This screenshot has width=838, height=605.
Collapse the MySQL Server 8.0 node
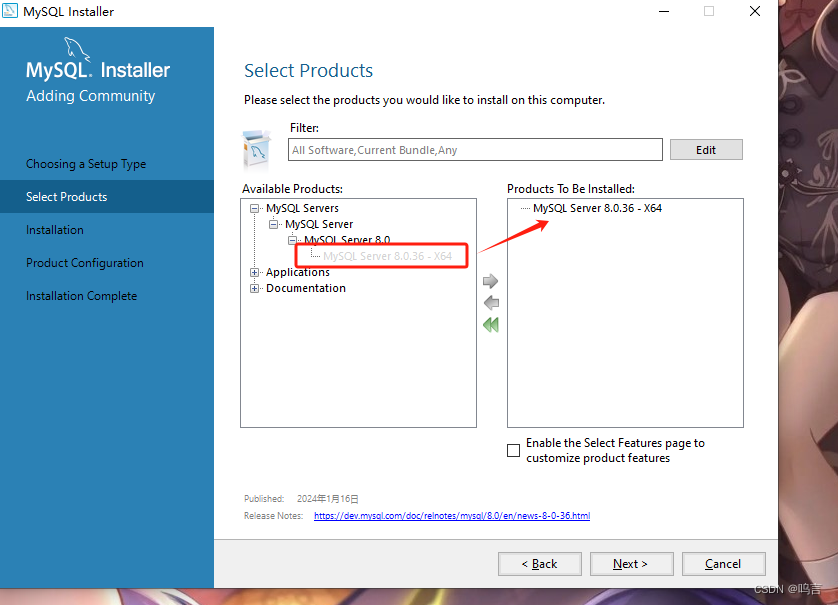[x=292, y=240]
